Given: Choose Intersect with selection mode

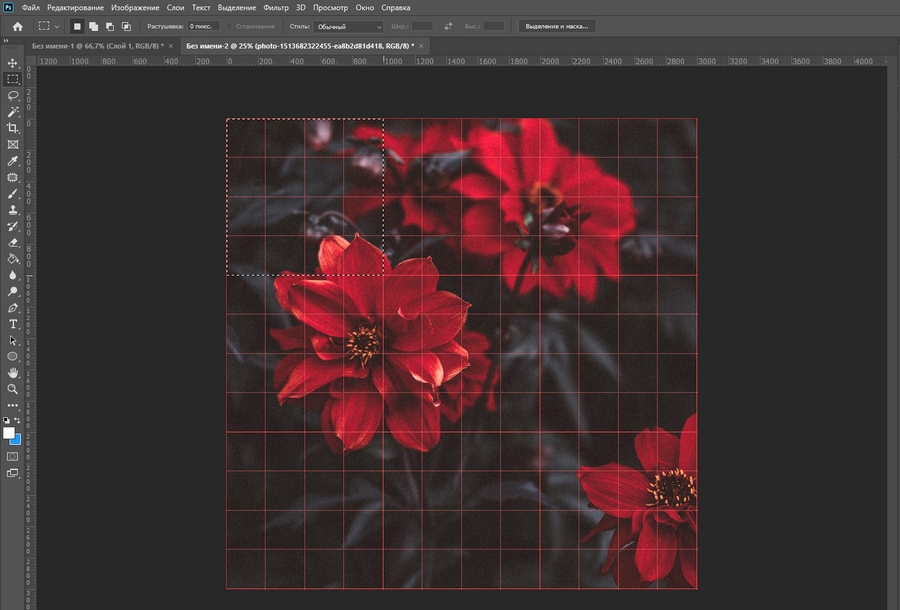Looking at the screenshot, I should 126,26.
